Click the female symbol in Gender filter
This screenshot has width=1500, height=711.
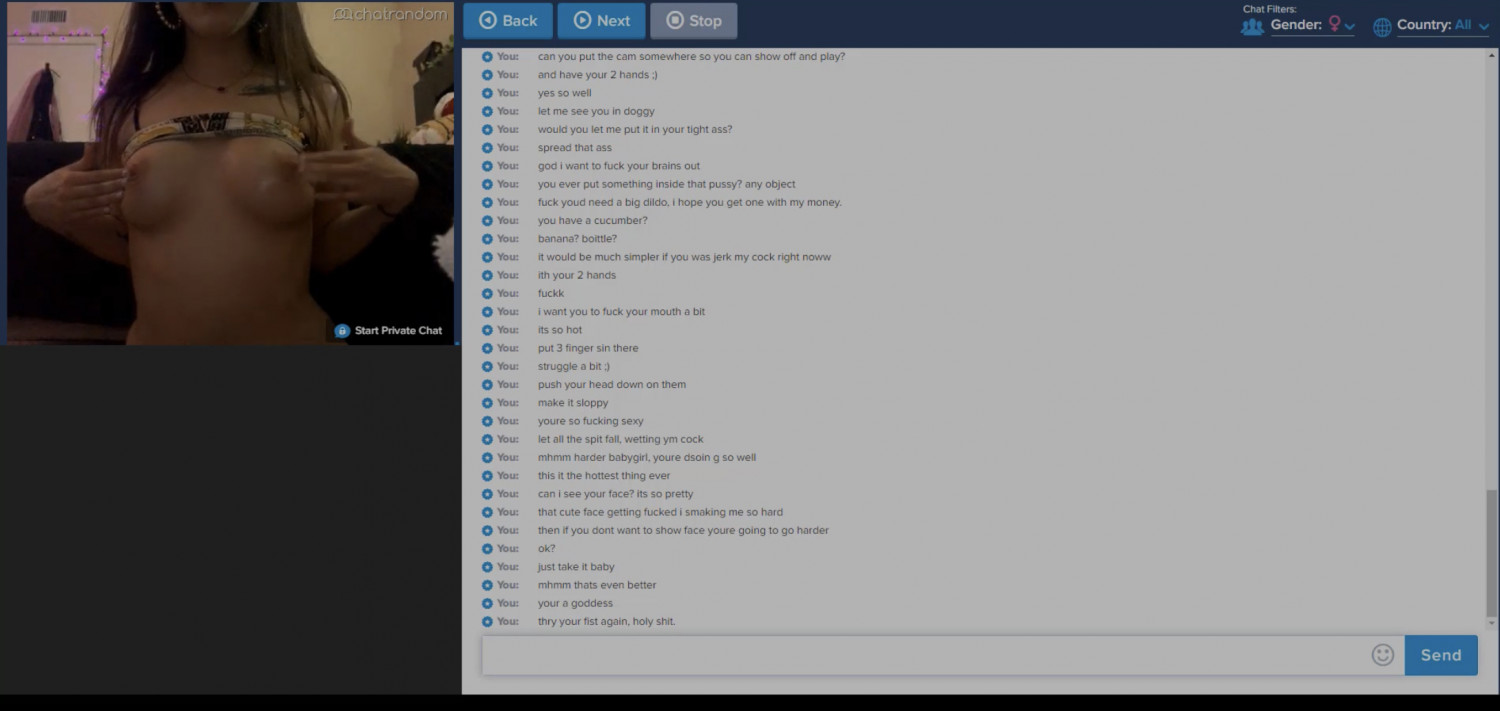click(1334, 24)
